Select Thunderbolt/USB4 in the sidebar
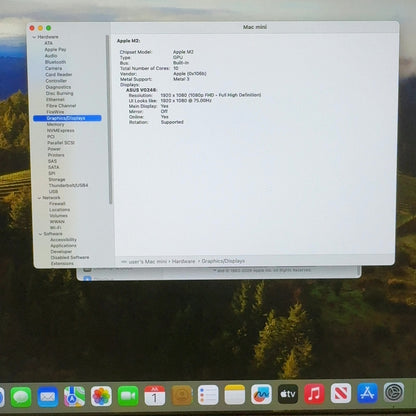This screenshot has width=416, height=416. coord(68,185)
